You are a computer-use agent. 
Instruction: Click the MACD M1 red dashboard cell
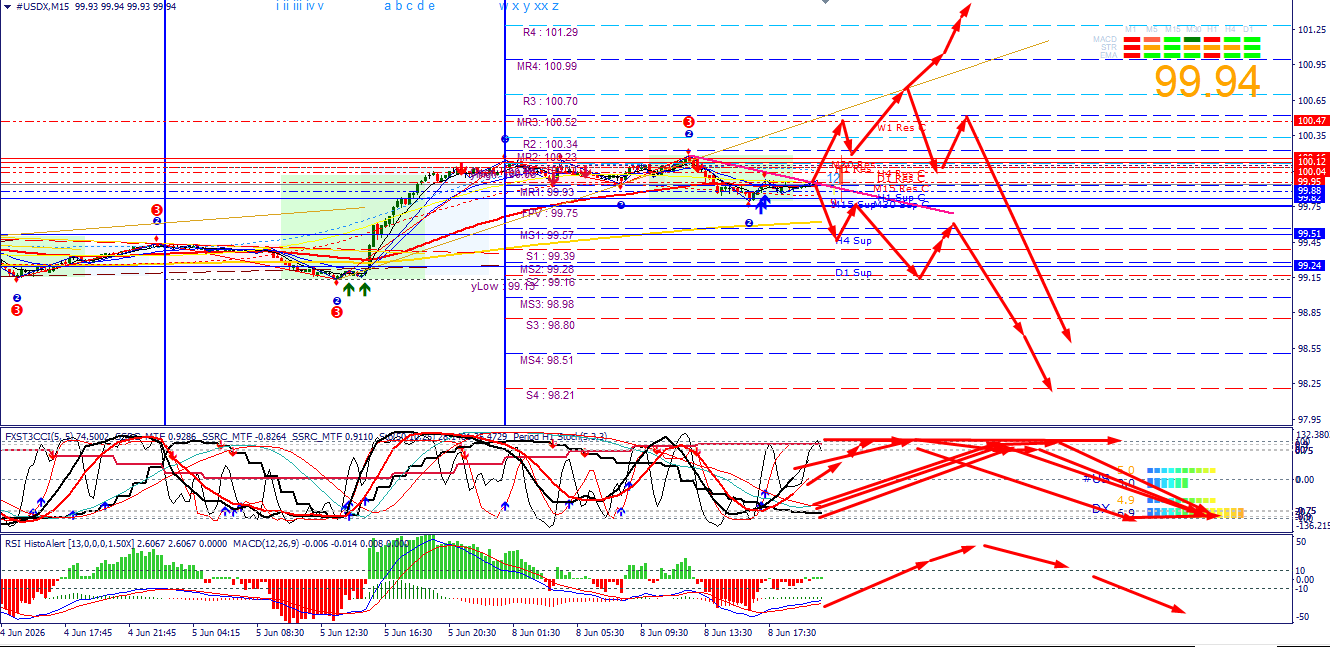1131,40
